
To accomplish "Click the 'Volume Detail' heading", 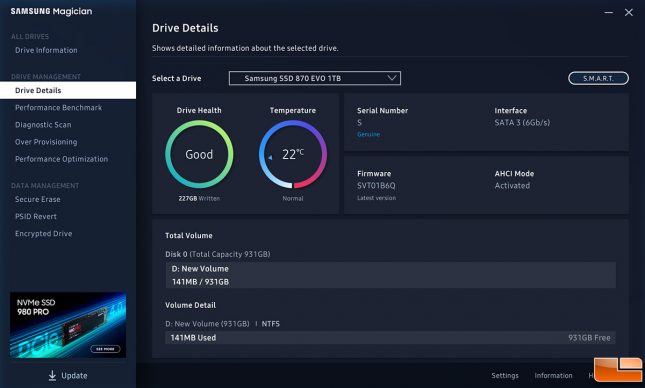I will [190, 305].
